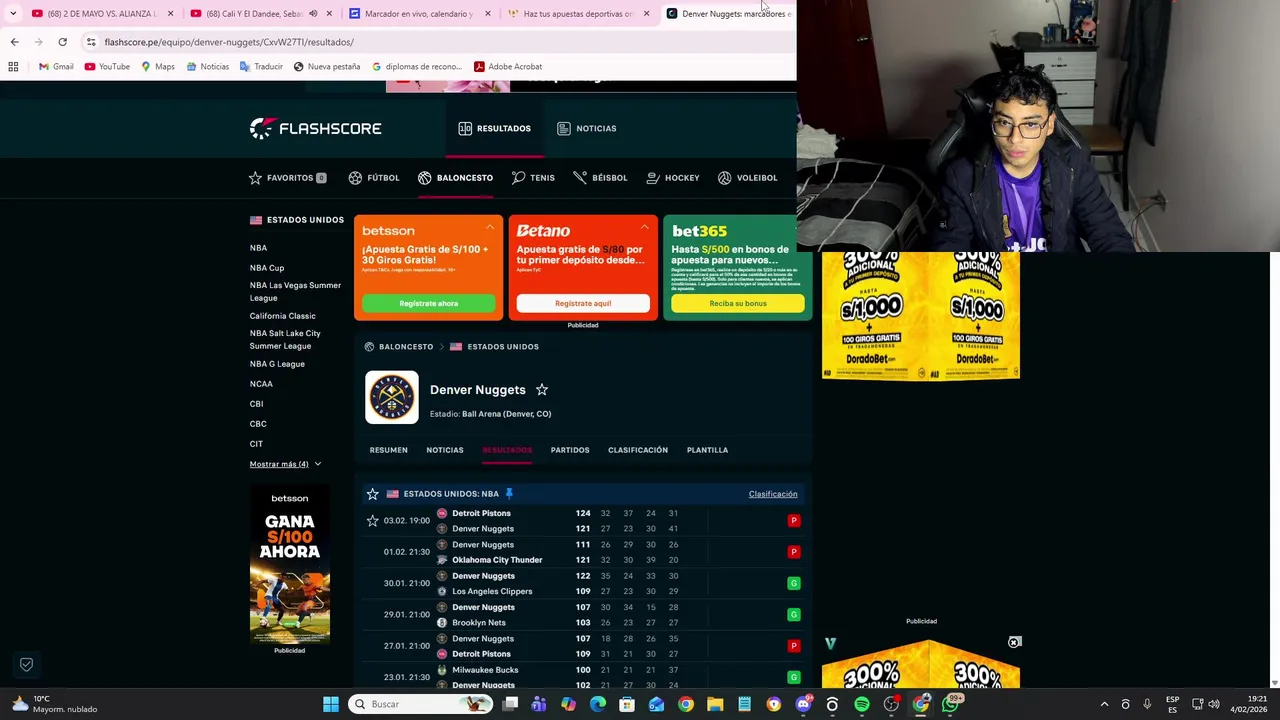Click red P badge on 03.02. match
The width and height of the screenshot is (1280, 720).
coord(794,521)
